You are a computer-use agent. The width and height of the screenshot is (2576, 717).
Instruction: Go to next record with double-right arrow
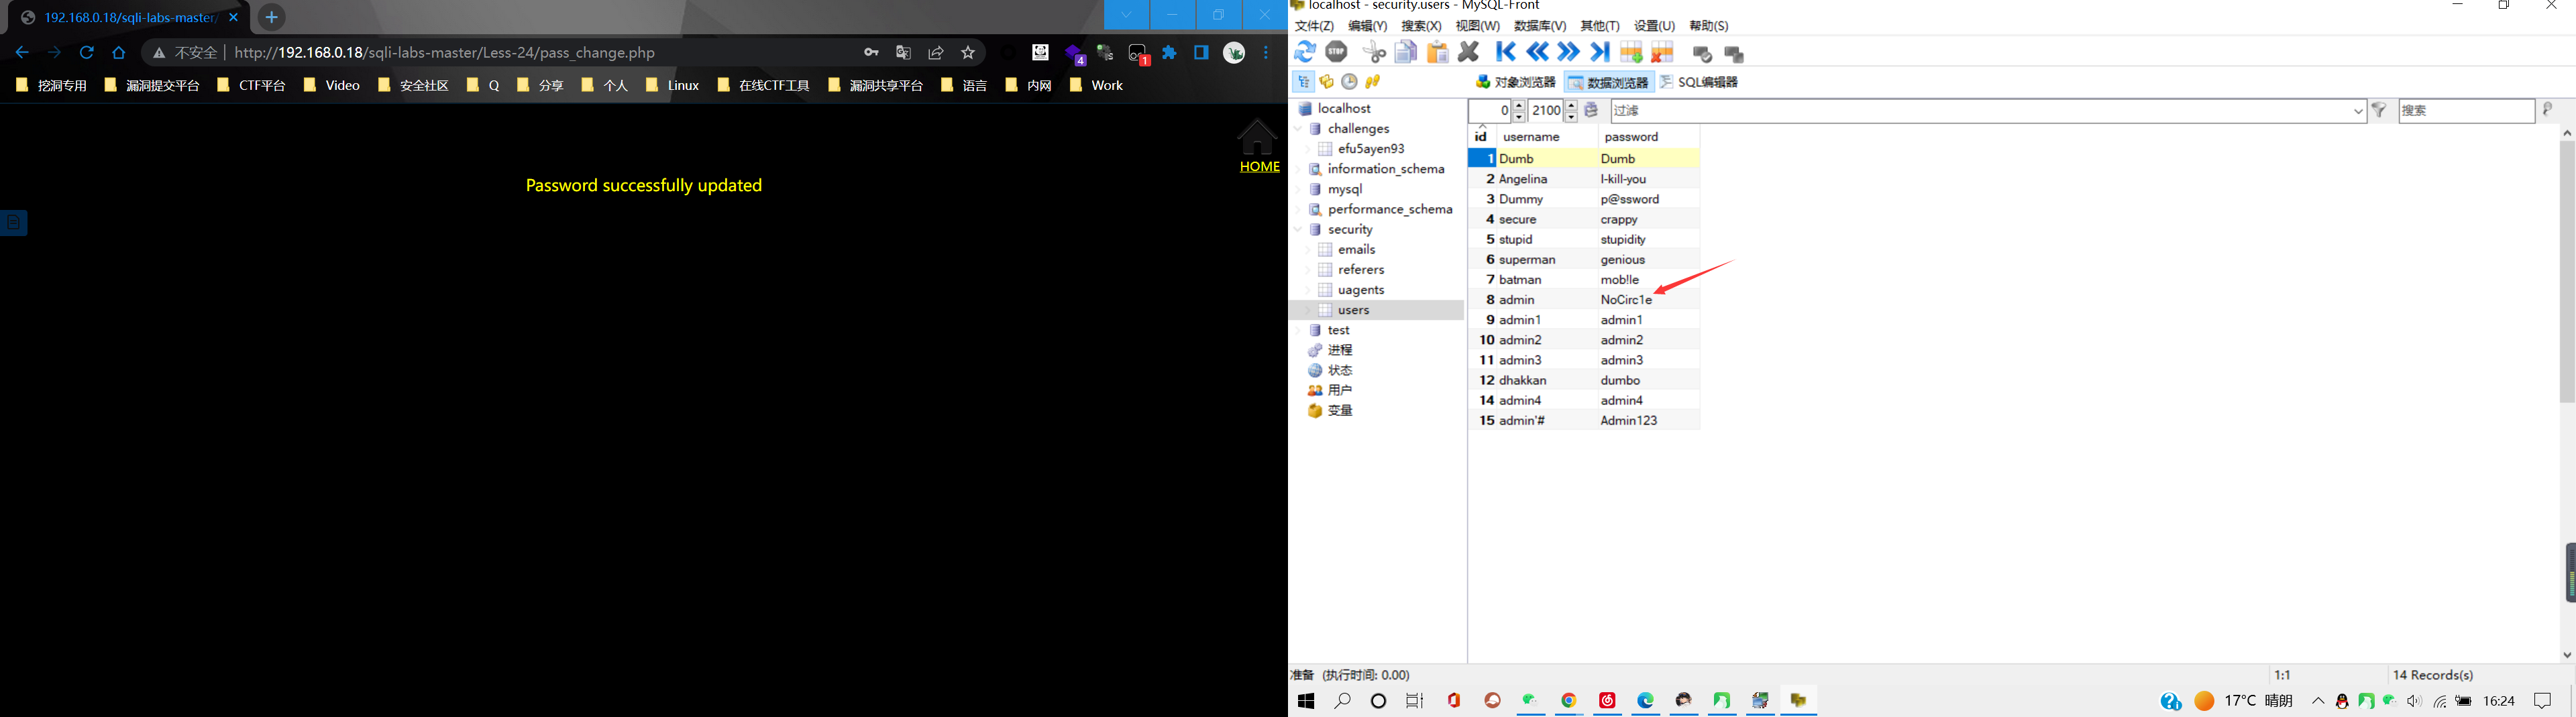tap(1569, 52)
